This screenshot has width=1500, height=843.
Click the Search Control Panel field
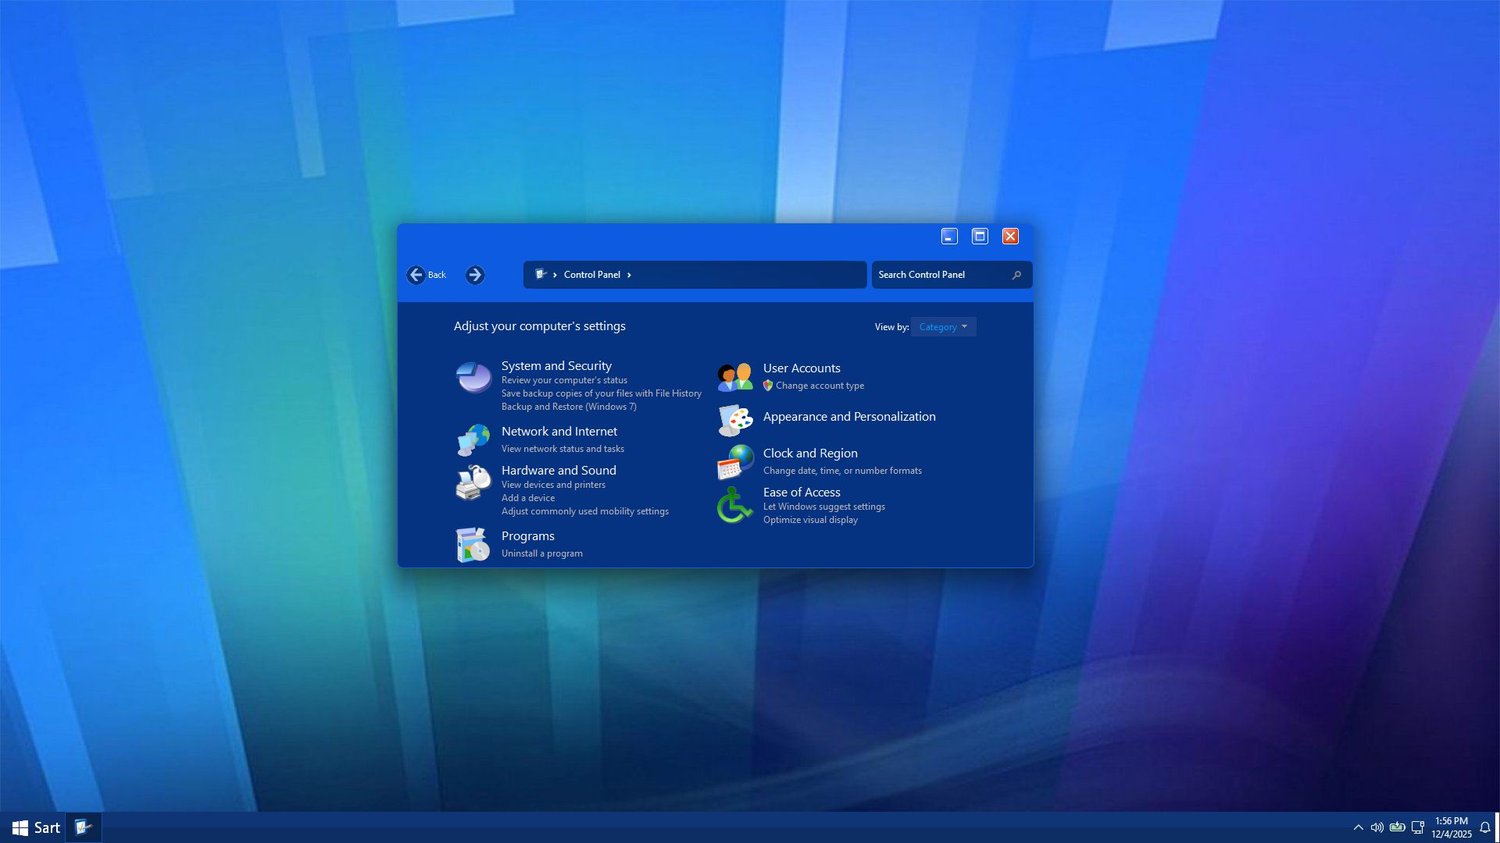pos(952,275)
